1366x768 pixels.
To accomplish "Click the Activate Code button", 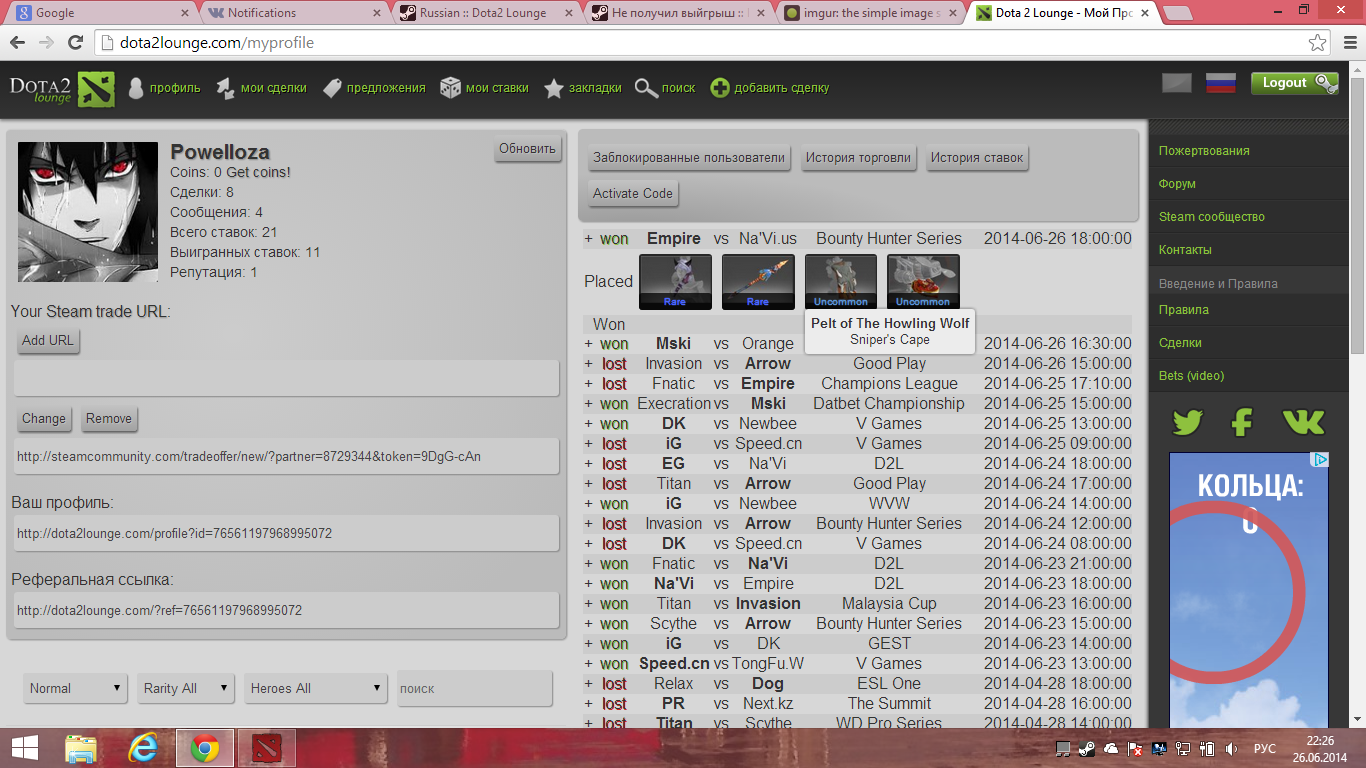I will (x=633, y=193).
